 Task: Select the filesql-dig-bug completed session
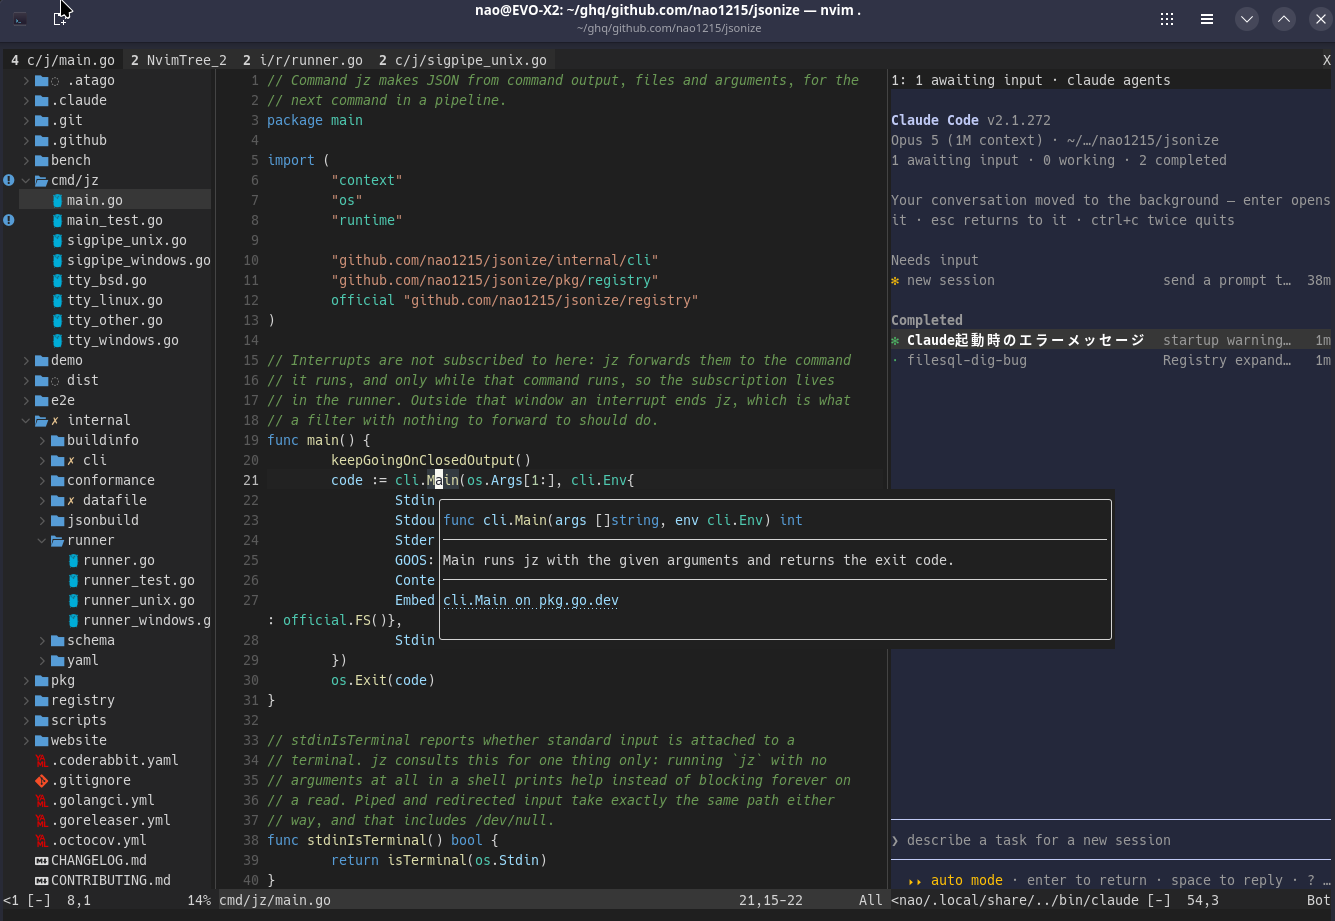pyautogui.click(x=1111, y=360)
